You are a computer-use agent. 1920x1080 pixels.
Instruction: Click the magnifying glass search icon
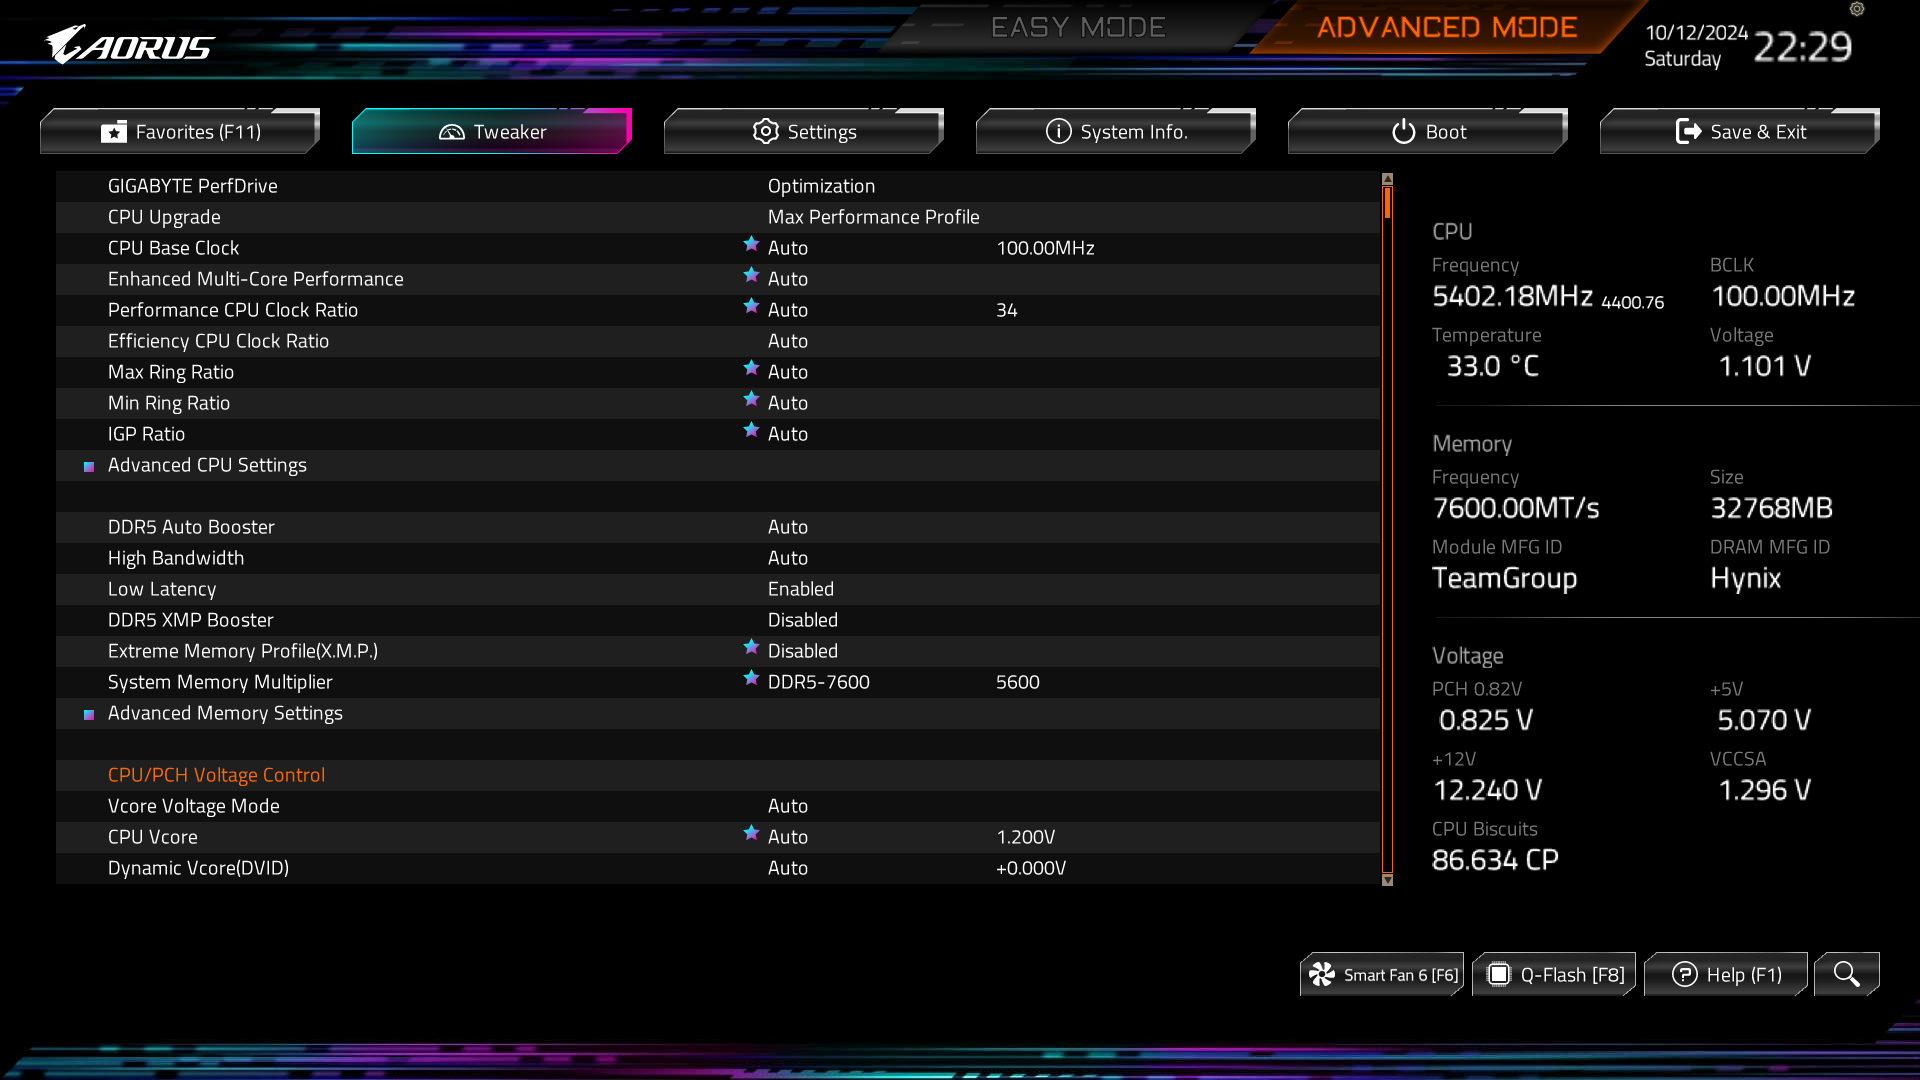(1846, 974)
